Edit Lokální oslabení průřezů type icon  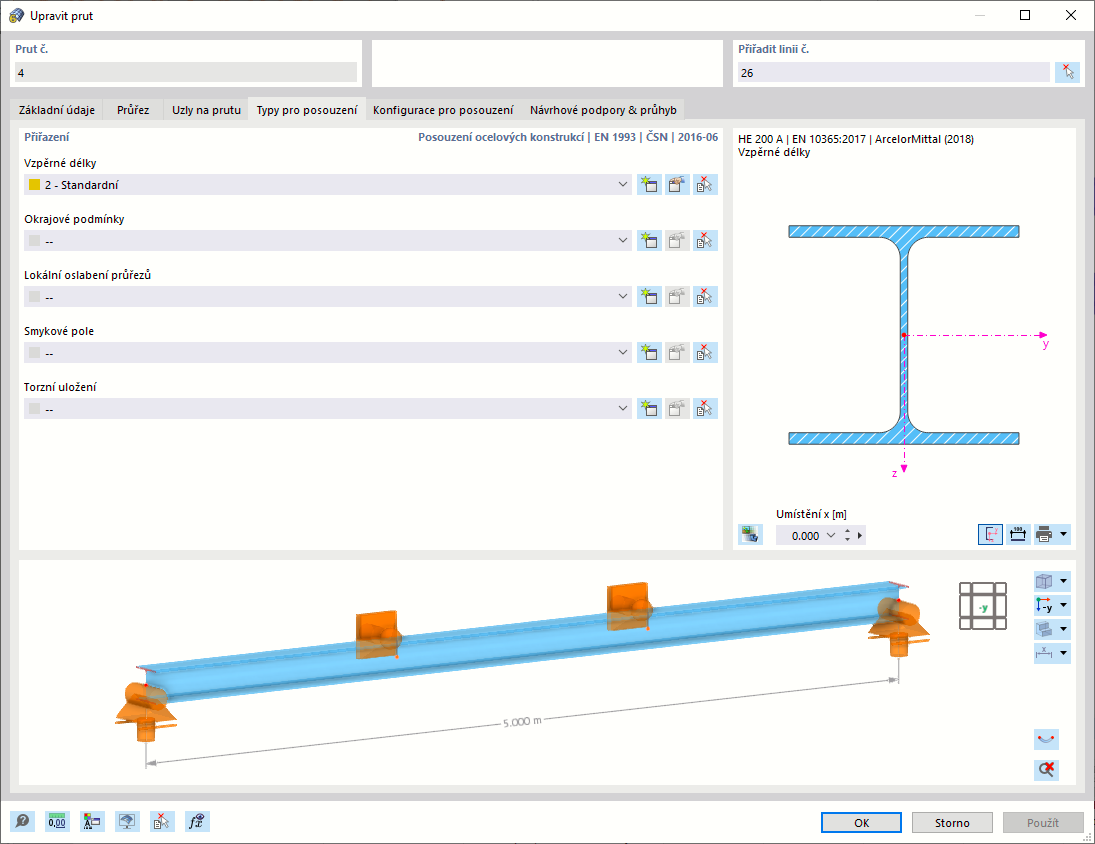[x=677, y=297]
